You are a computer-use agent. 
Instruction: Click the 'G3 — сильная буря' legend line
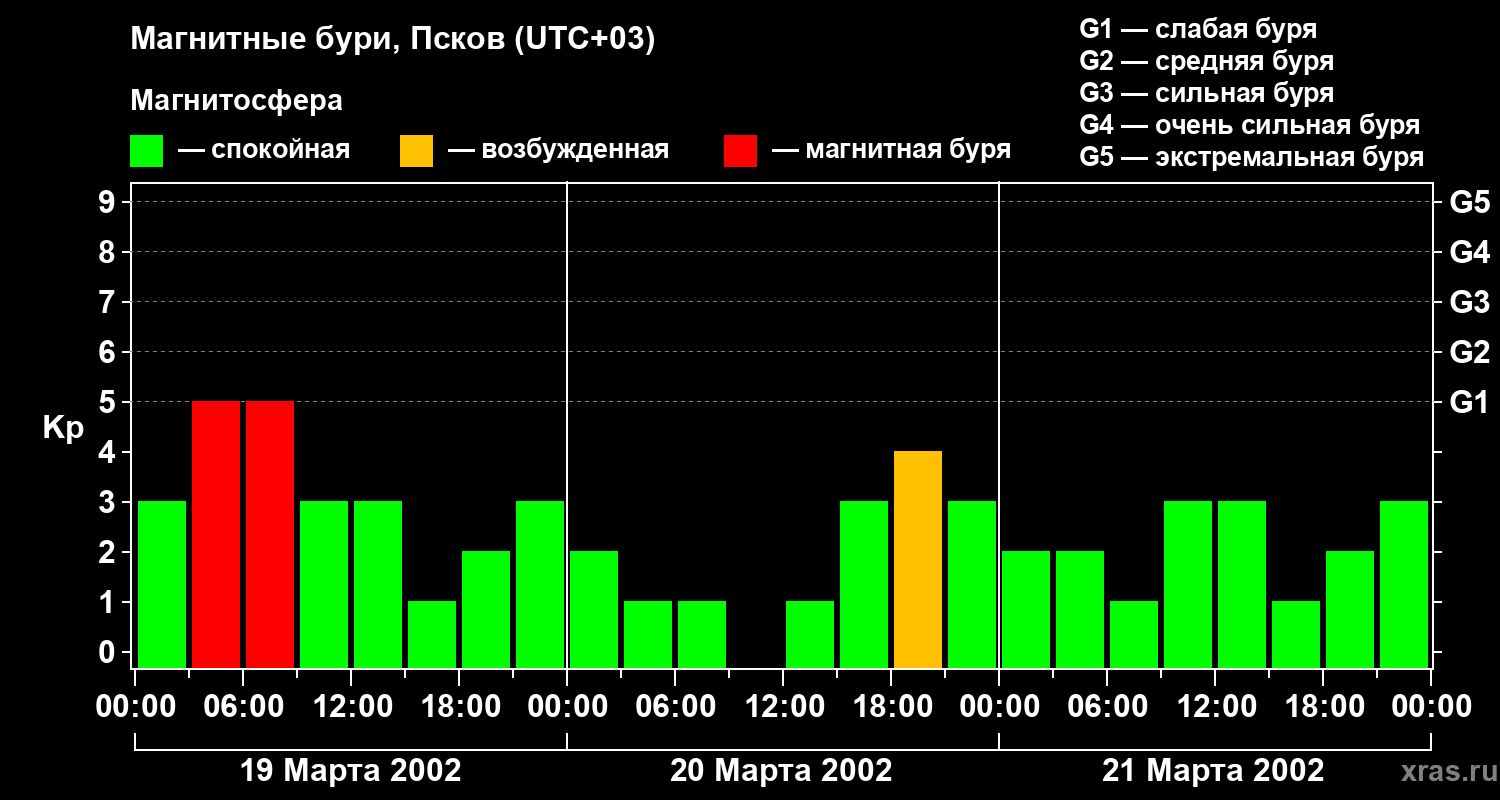point(1207,93)
